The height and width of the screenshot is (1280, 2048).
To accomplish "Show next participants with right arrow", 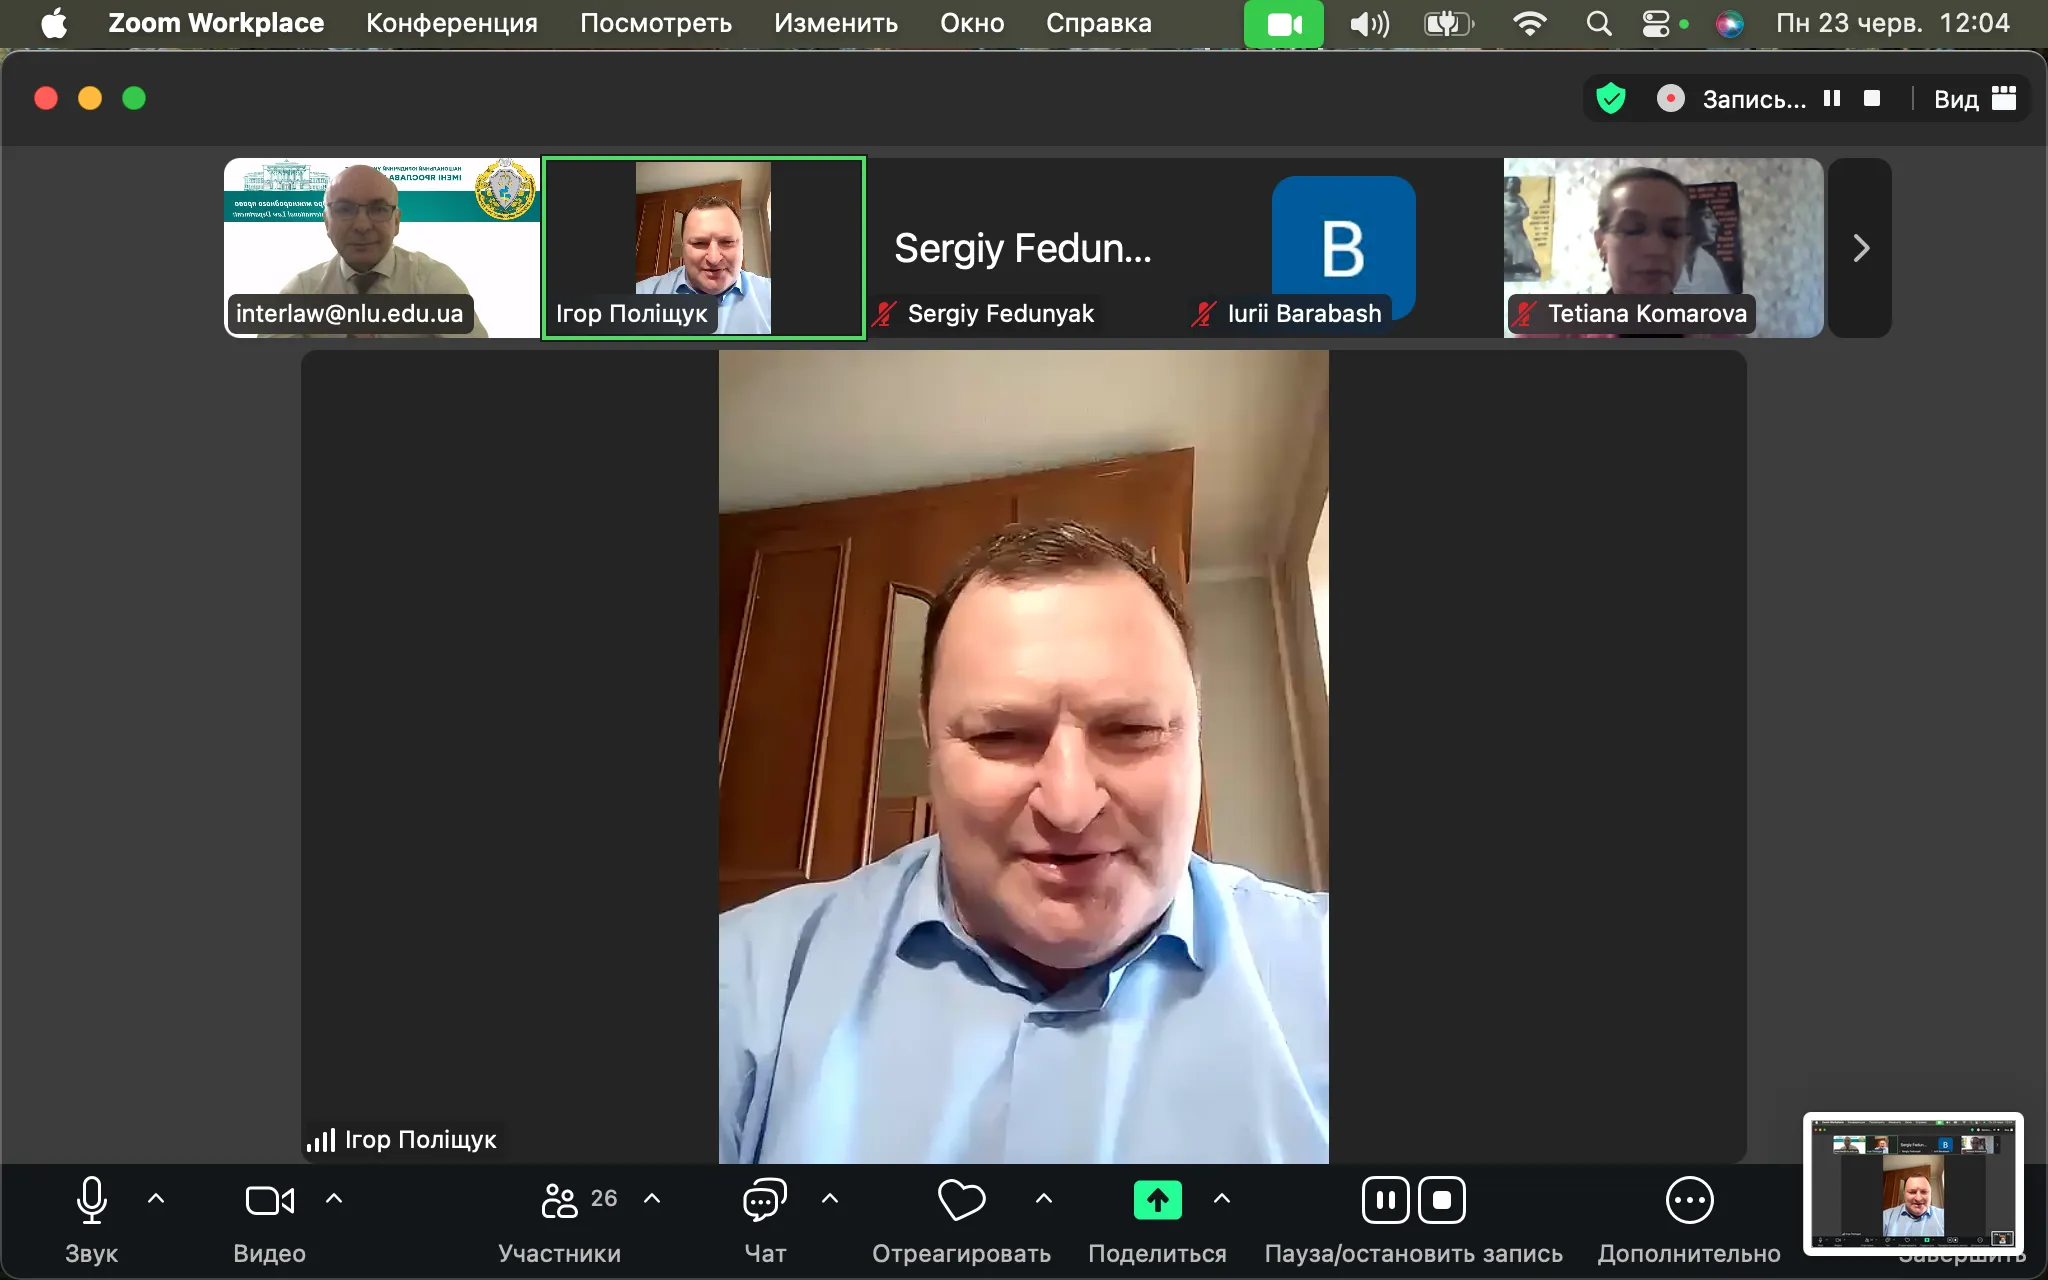I will click(1860, 248).
